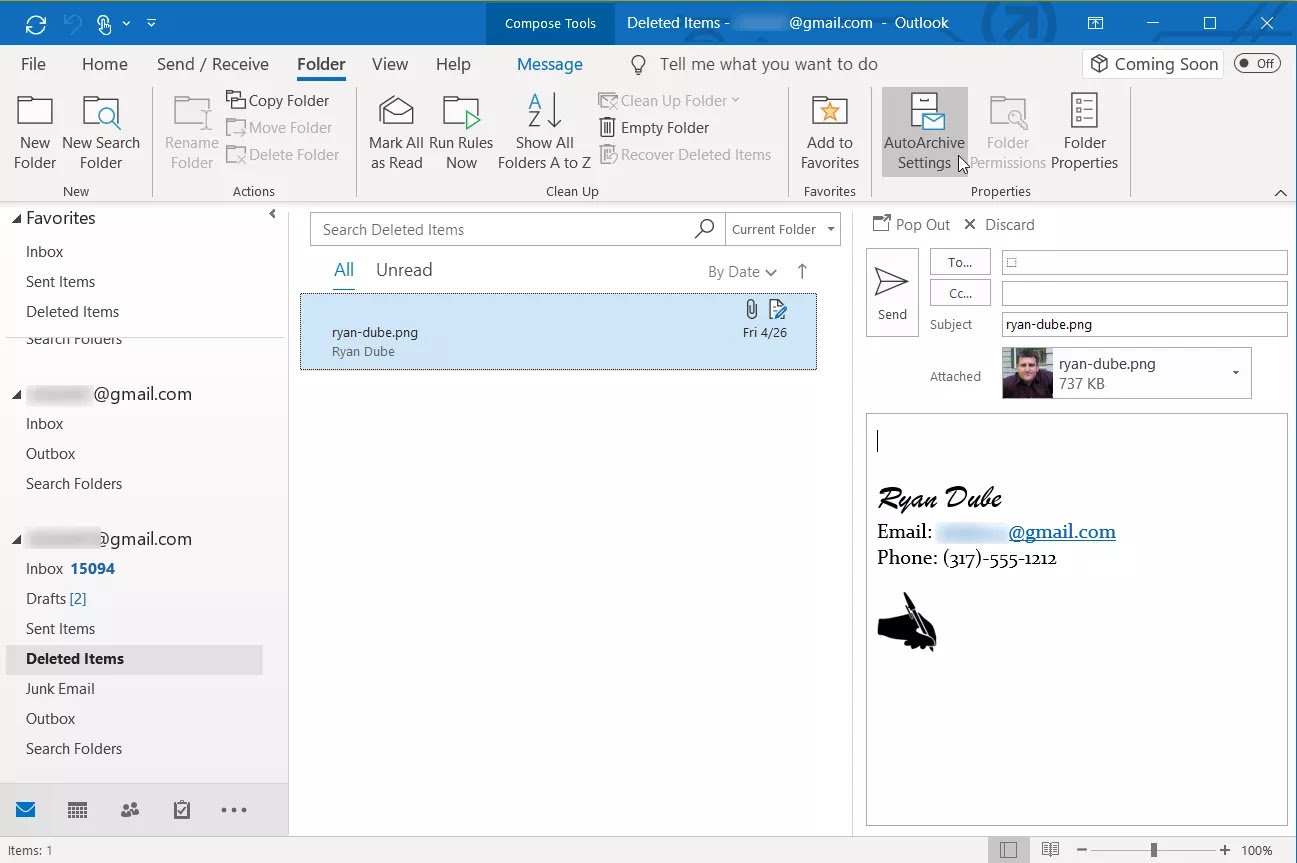Show All Folders A to Z

coord(544,133)
